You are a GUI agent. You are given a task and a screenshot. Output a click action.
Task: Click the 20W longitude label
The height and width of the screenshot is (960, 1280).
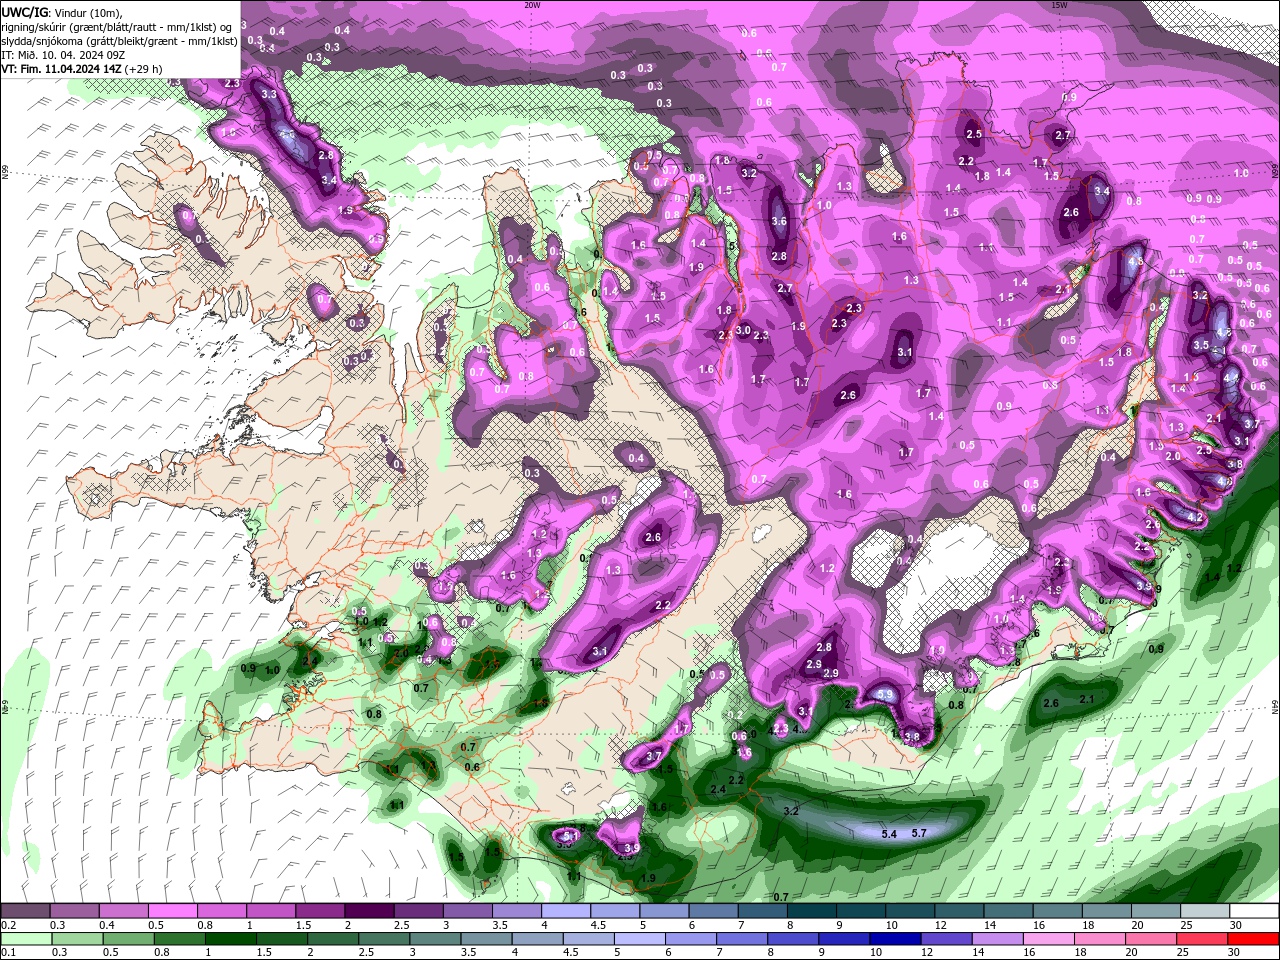coord(532,5)
